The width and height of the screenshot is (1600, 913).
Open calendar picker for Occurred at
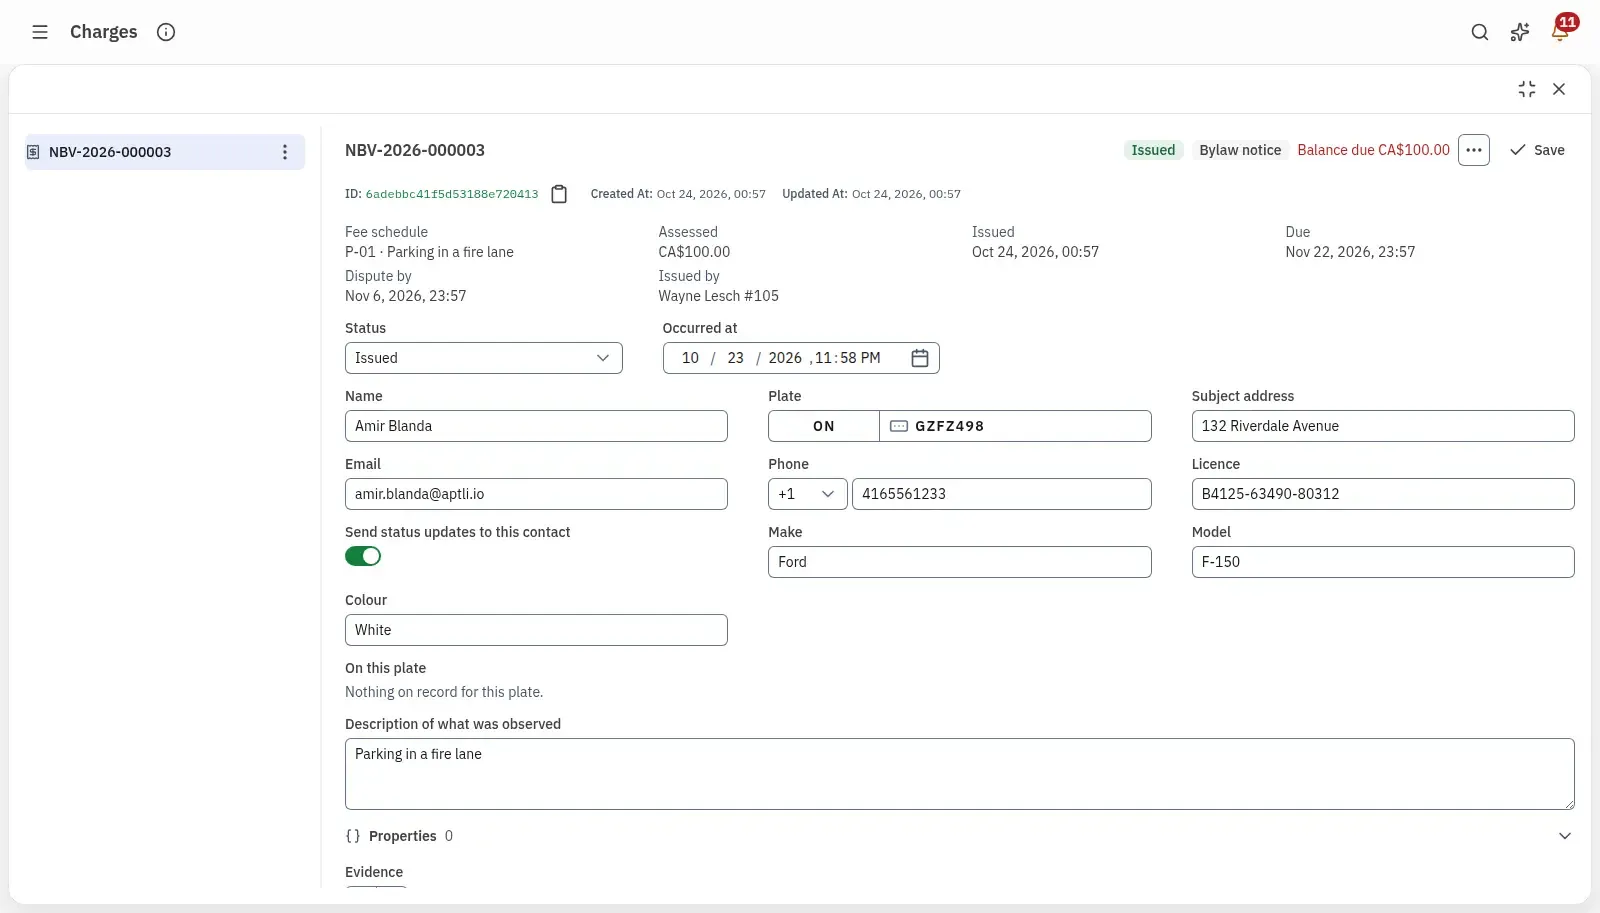click(x=920, y=358)
